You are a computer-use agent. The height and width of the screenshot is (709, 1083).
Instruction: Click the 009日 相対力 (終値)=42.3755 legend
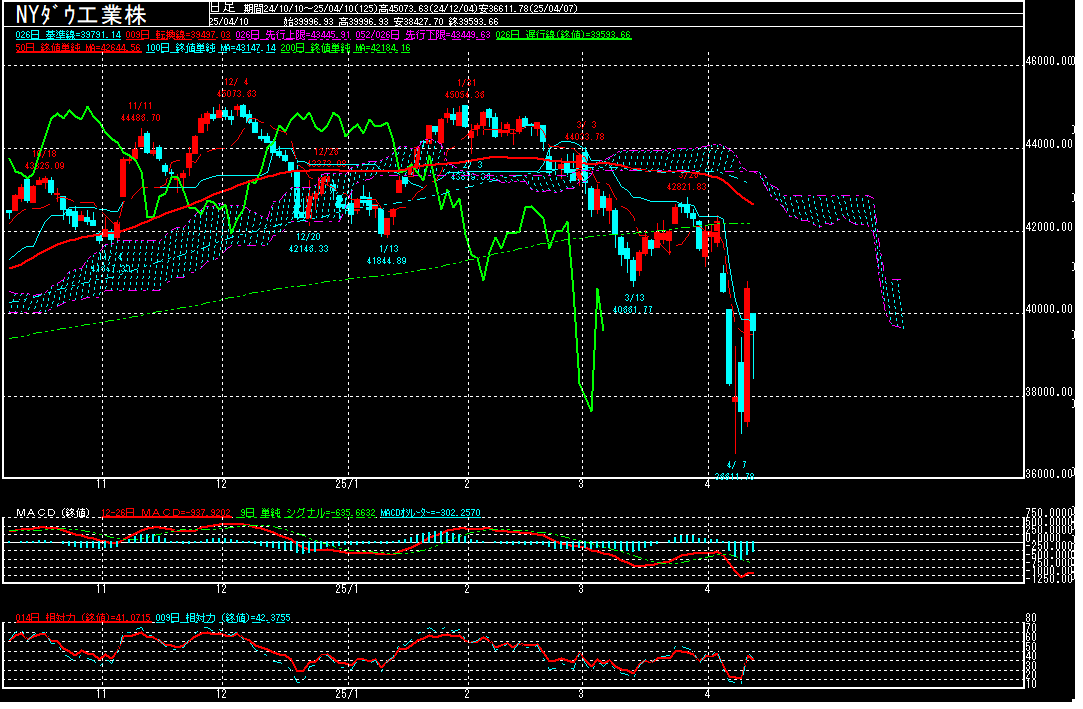[x=223, y=618]
